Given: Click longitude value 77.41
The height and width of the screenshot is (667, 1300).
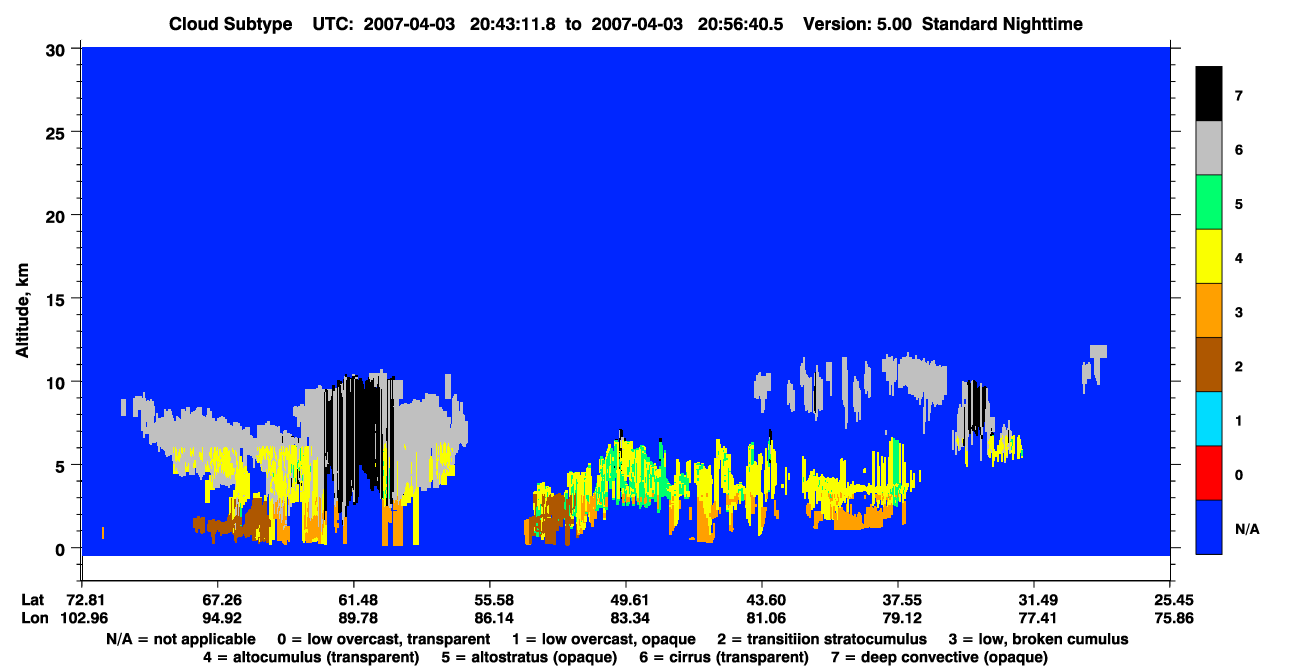Looking at the screenshot, I should 1033,617.
